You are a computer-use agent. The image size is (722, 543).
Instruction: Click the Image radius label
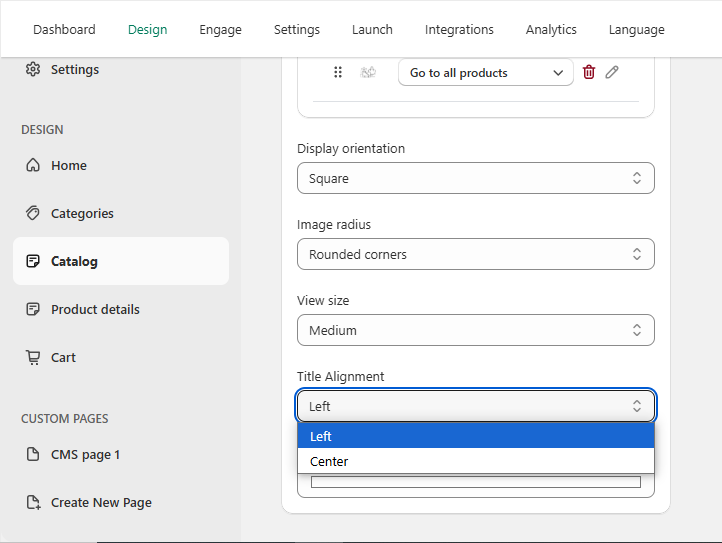point(334,224)
